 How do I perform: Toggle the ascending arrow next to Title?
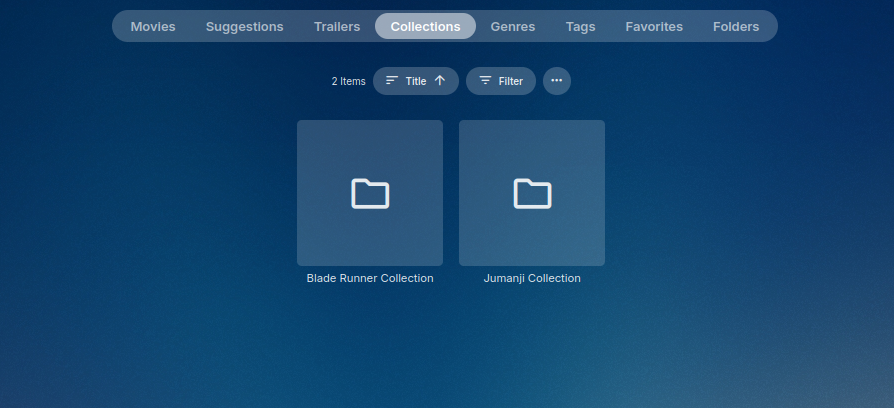pyautogui.click(x=440, y=81)
